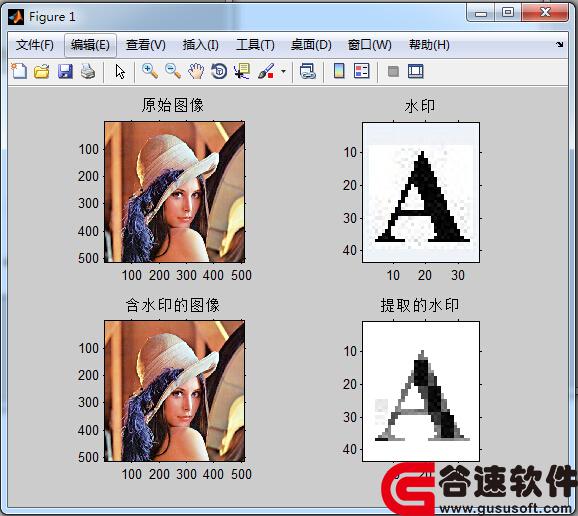The width and height of the screenshot is (578, 516).
Task: Open the 帮助(H) menu
Action: pos(429,45)
